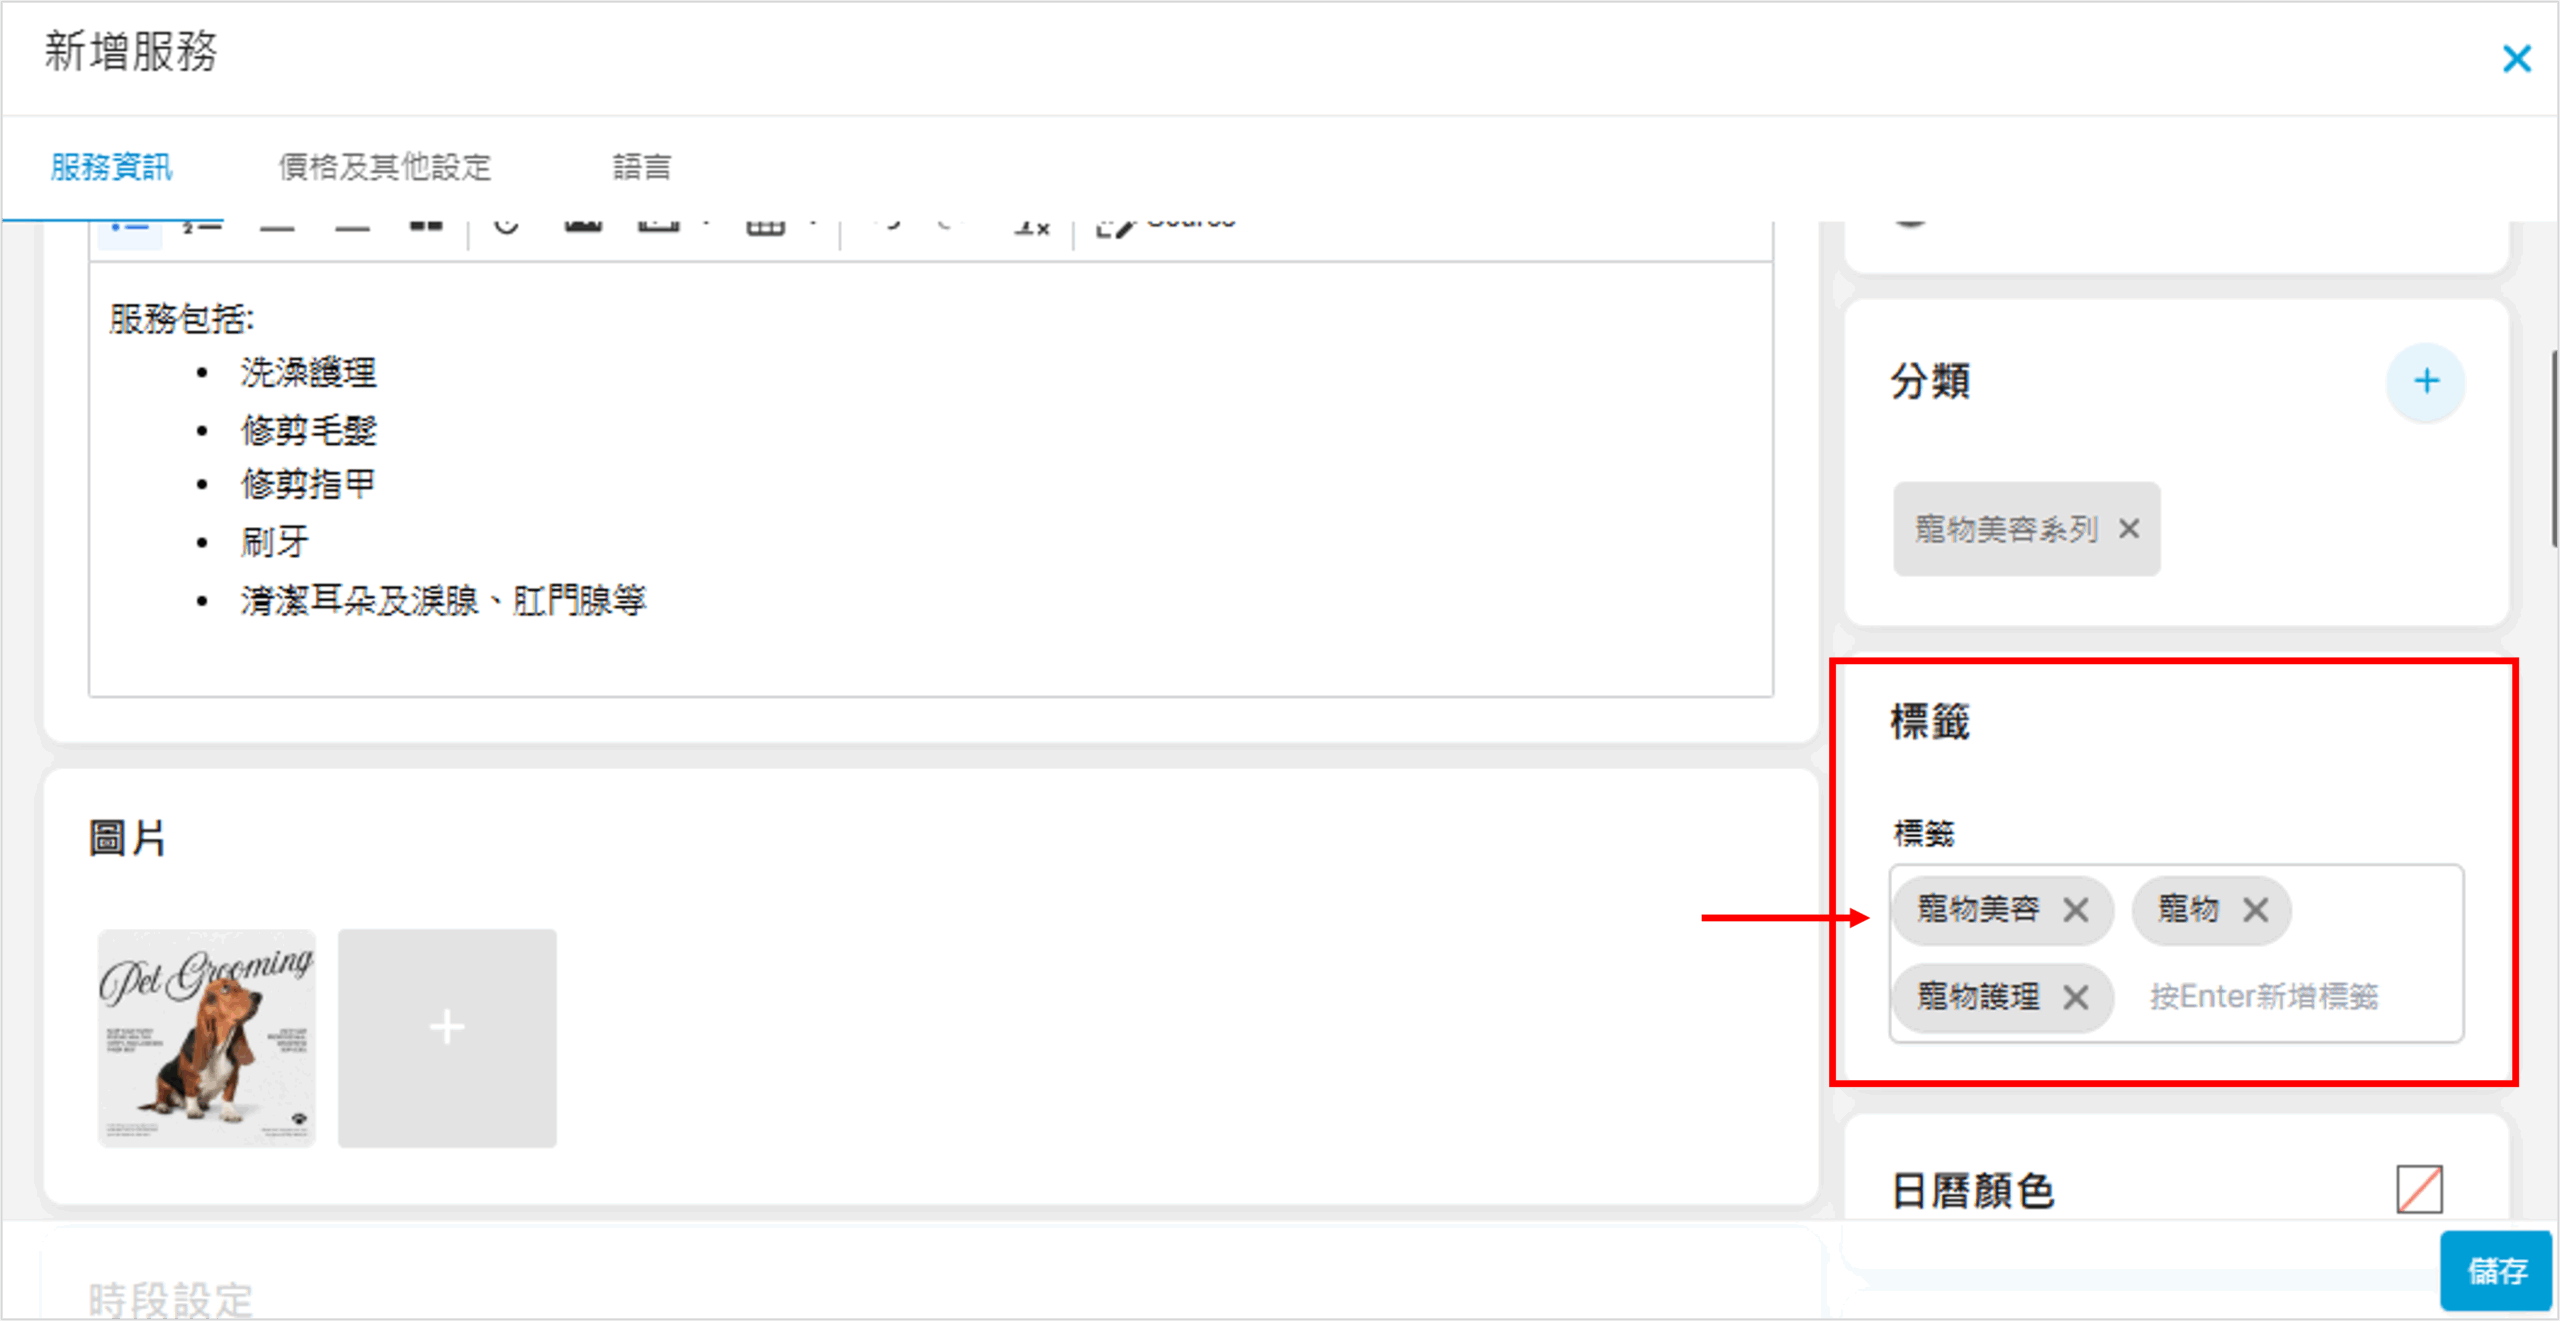Remove the 寵物美容 tag
The height and width of the screenshot is (1321, 2560).
(x=2076, y=910)
